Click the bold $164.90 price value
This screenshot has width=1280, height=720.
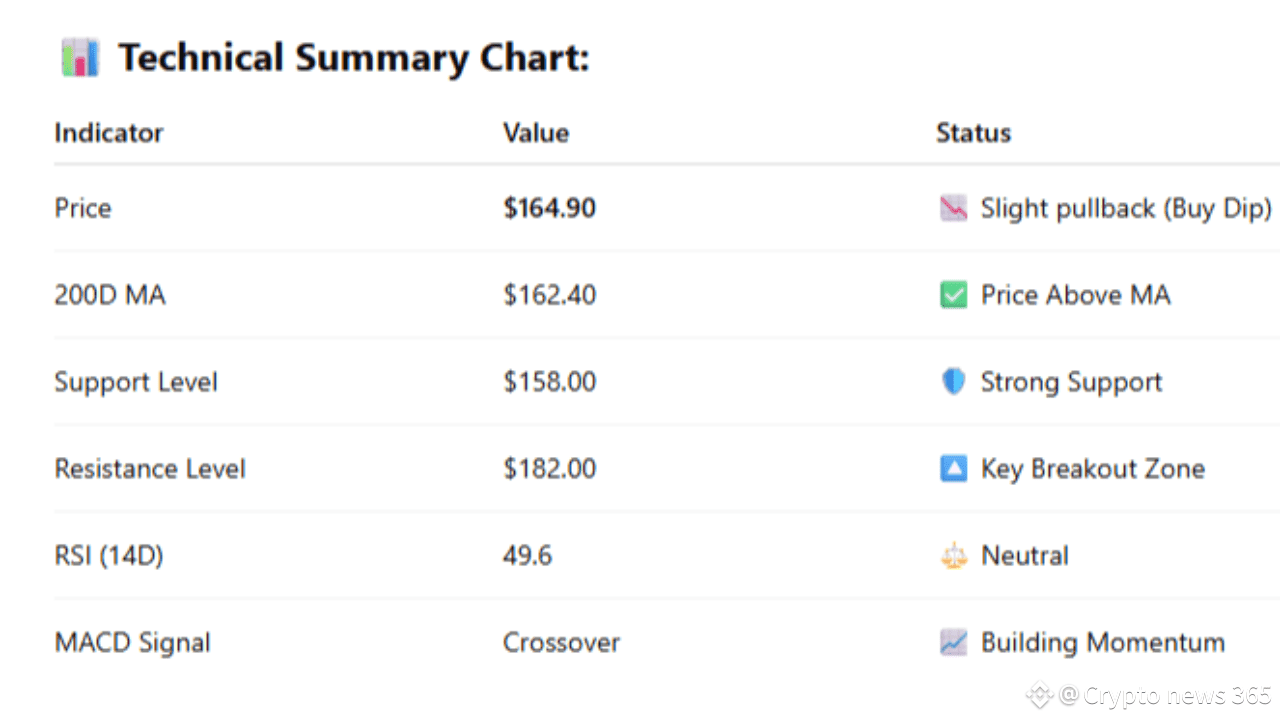pyautogui.click(x=550, y=208)
